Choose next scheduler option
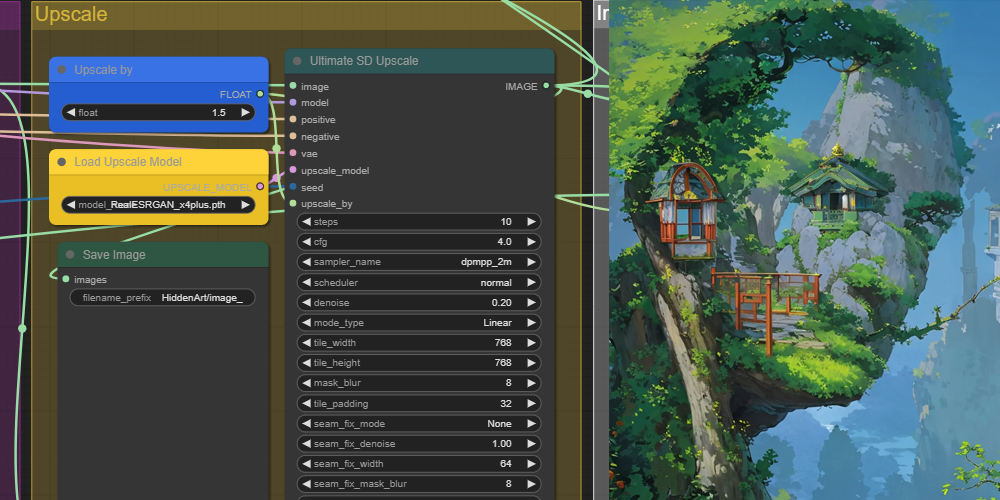This screenshot has width=1000, height=500. (x=531, y=283)
